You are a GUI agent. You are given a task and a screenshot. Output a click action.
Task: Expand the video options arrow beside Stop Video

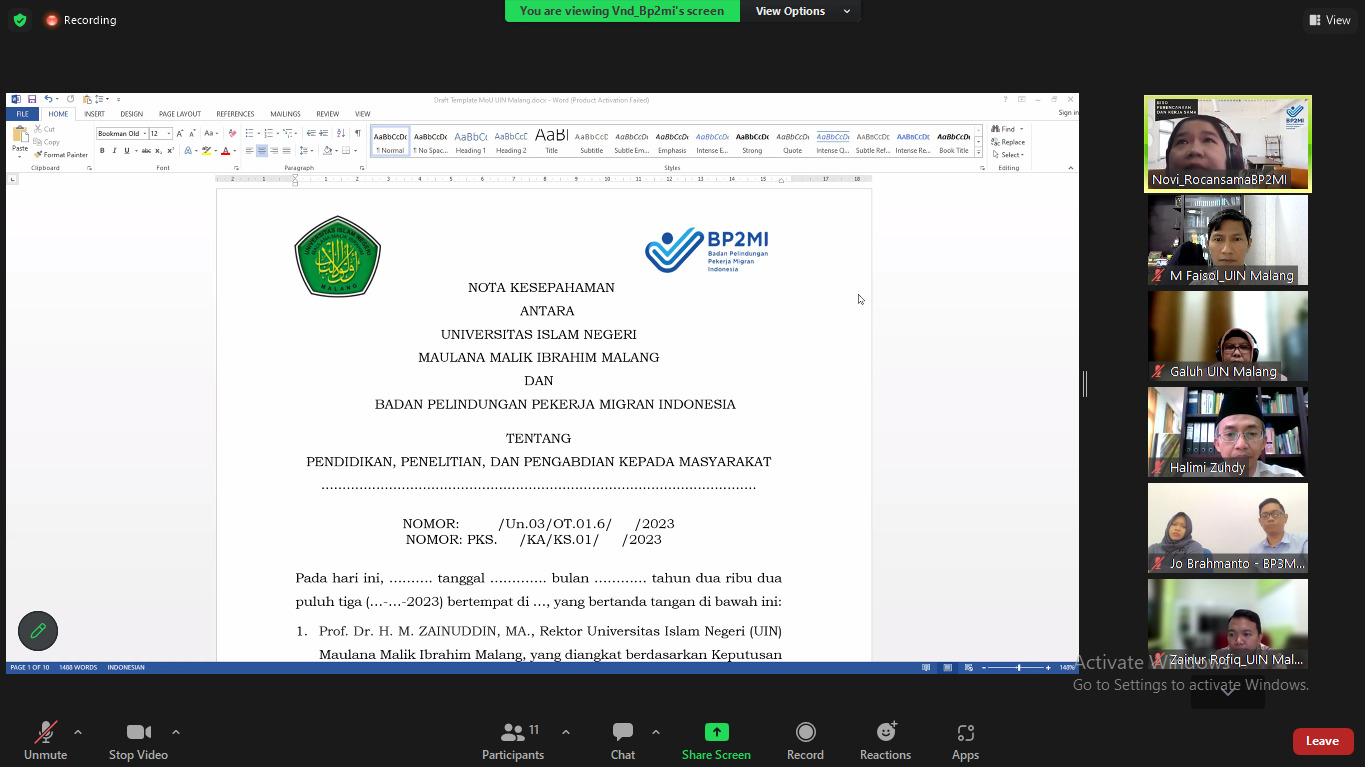[x=176, y=732]
